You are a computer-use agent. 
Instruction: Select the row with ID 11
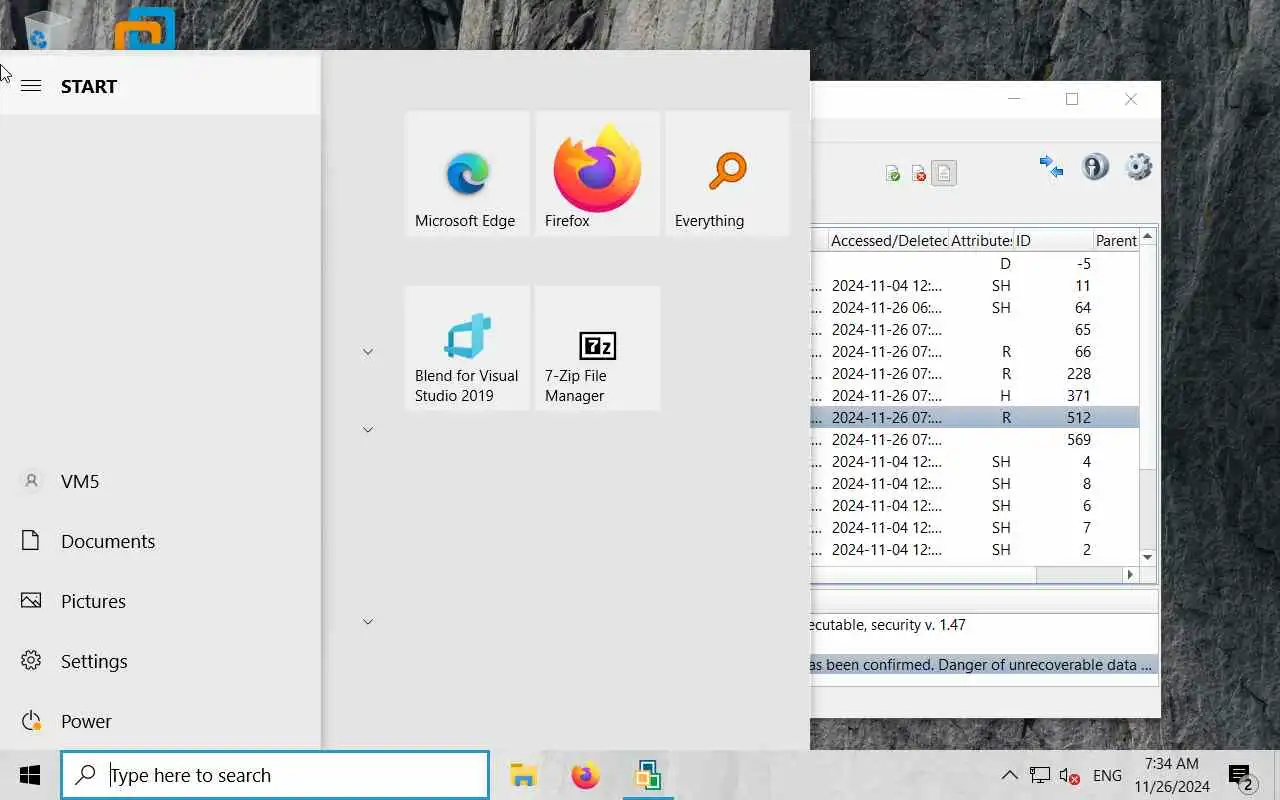click(x=974, y=286)
